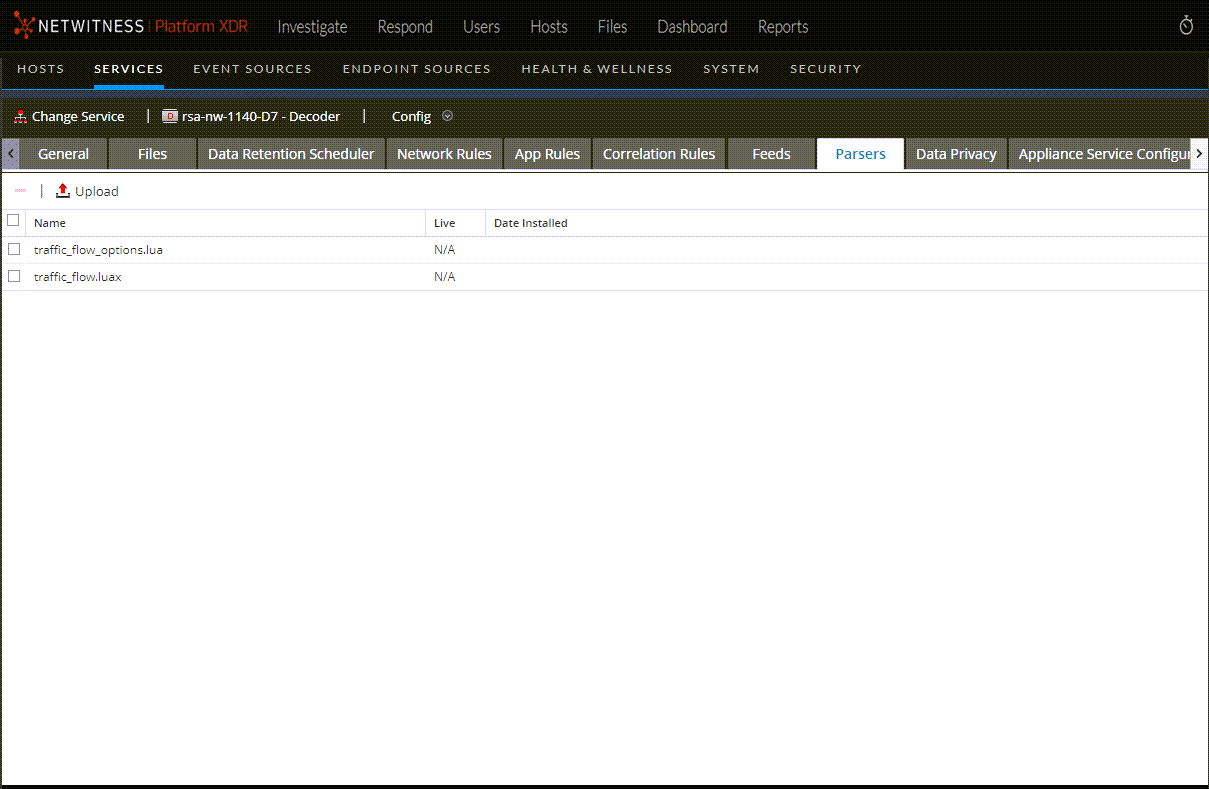This screenshot has height=789, width=1209.
Task: Open the App Rules tab
Action: [x=547, y=154]
